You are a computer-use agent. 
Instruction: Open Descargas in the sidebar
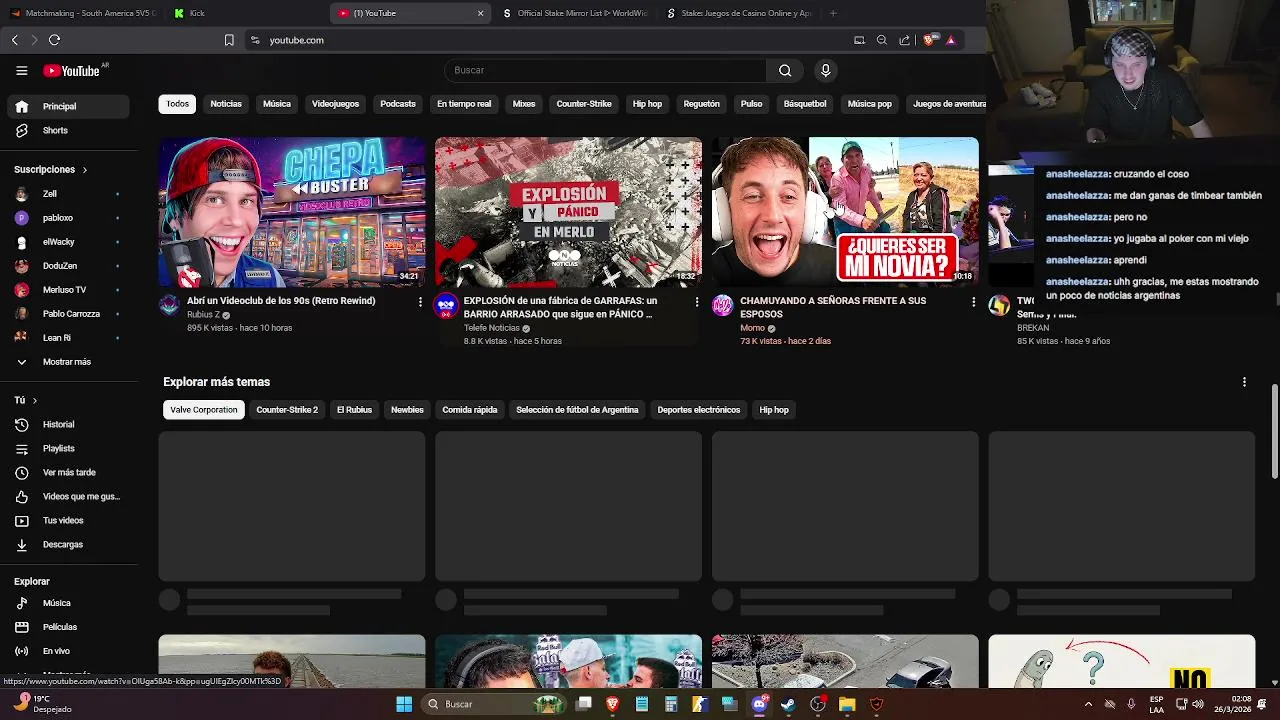[68, 544]
